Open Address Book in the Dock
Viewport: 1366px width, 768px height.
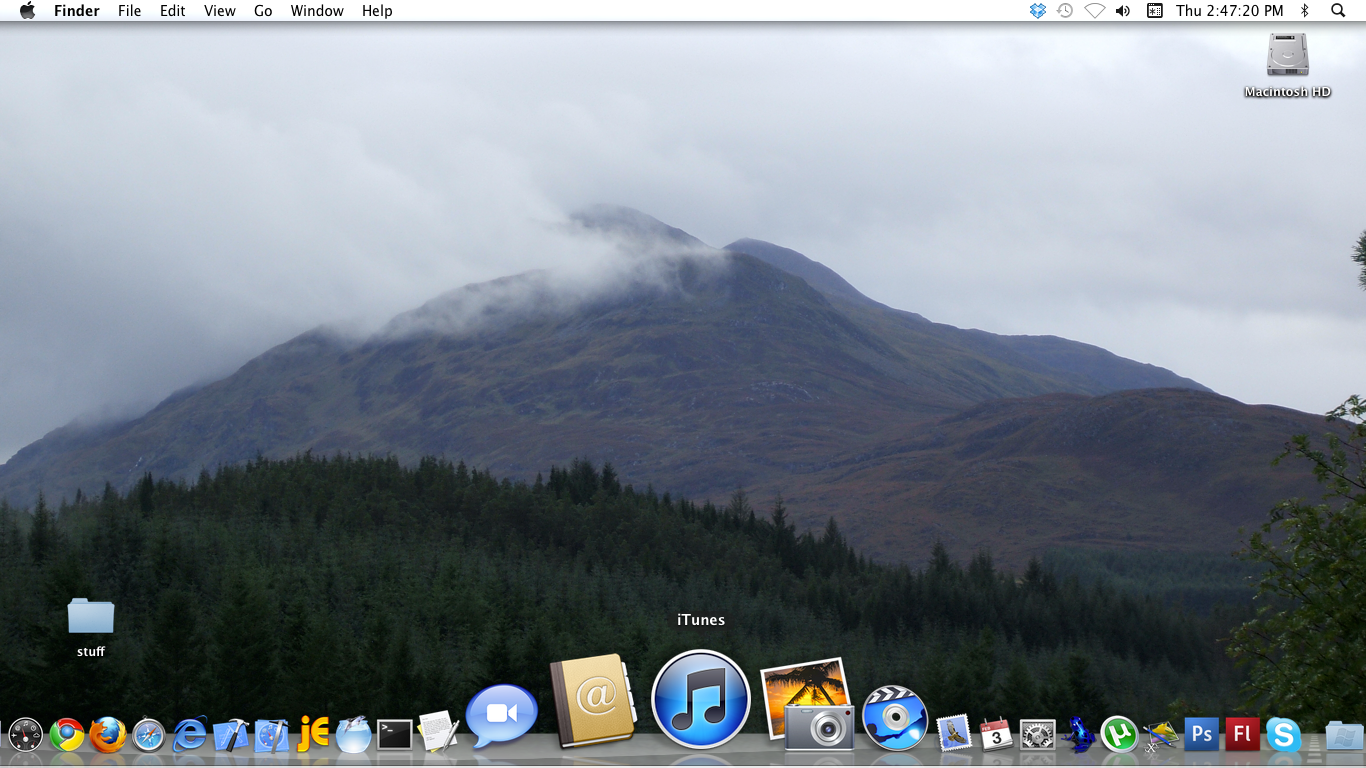coord(594,700)
